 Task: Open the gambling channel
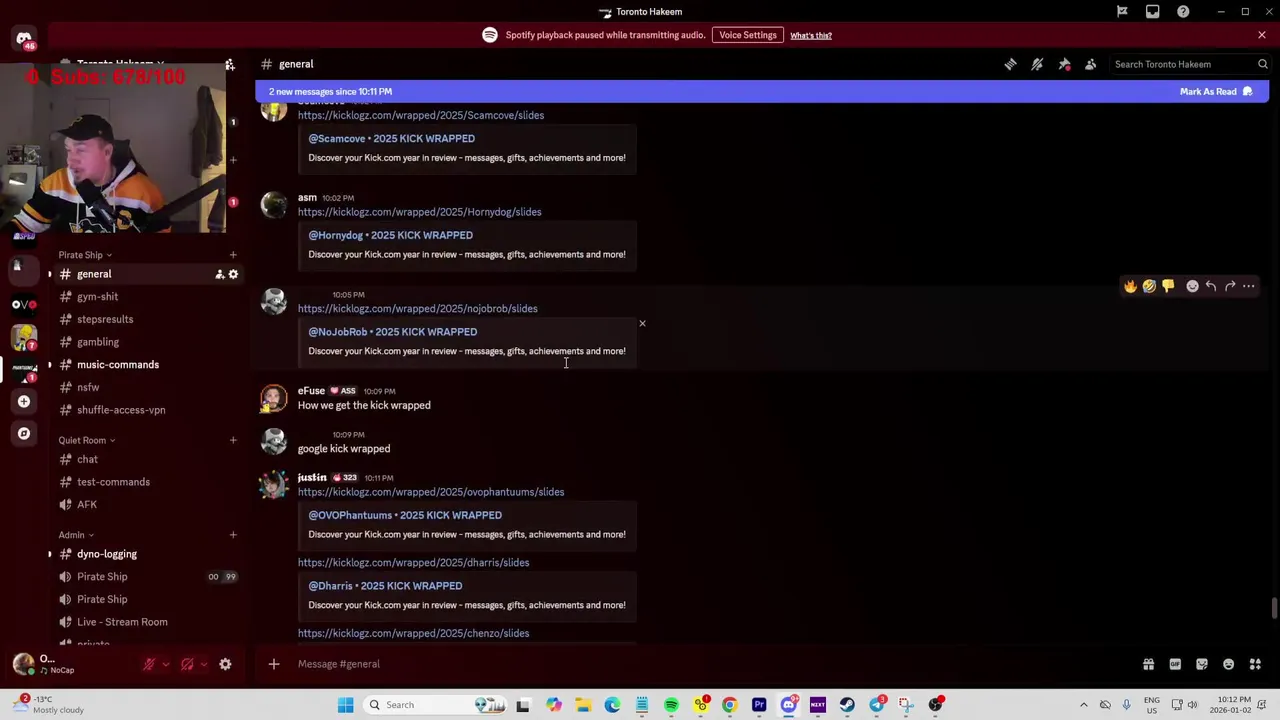98,342
